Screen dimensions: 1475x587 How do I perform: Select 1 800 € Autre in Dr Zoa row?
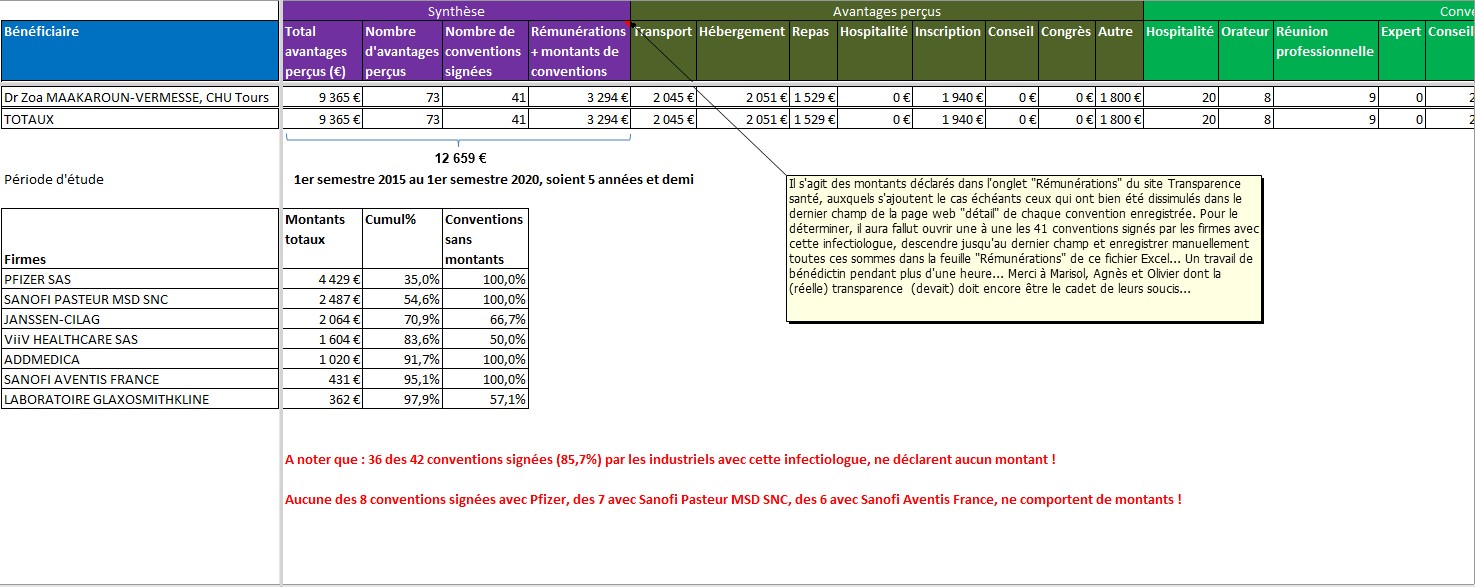pos(1119,97)
